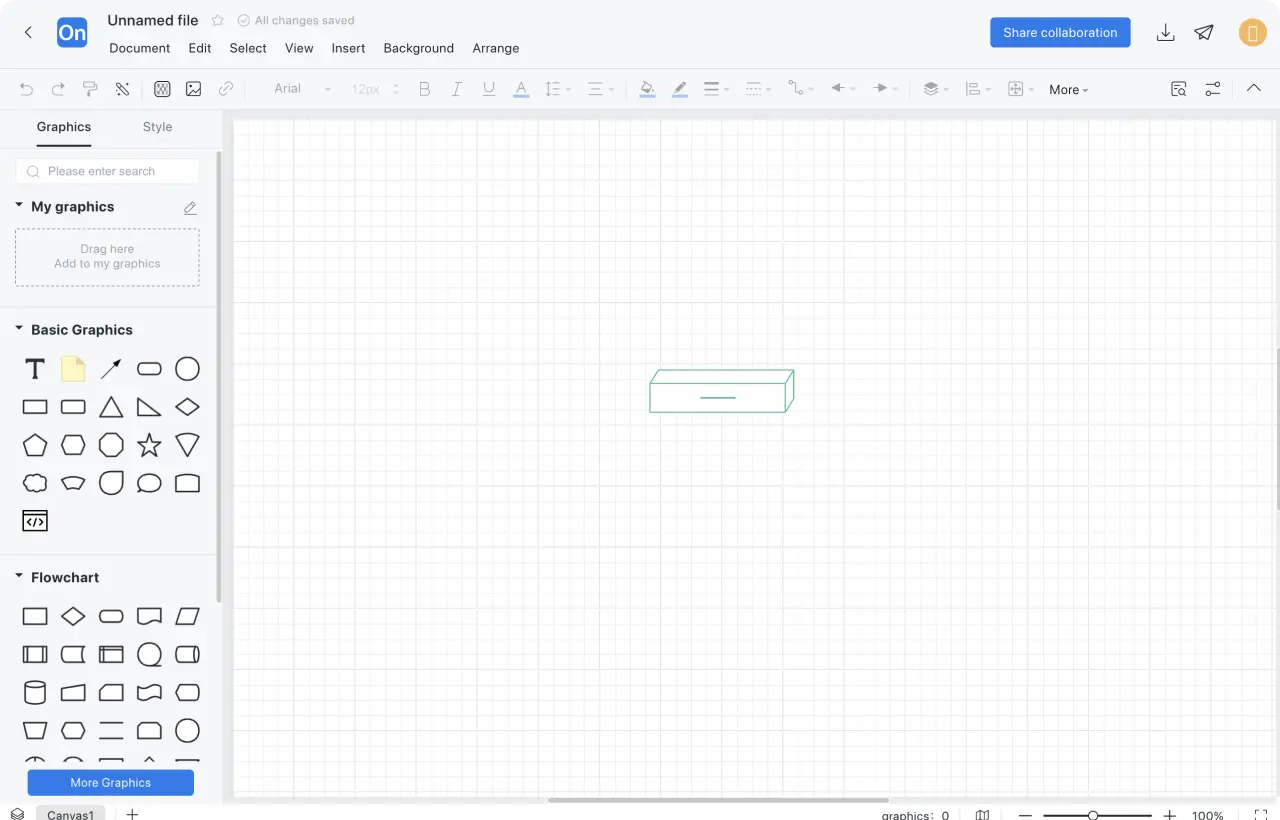
Task: Switch to the Style tab
Action: coord(157,127)
